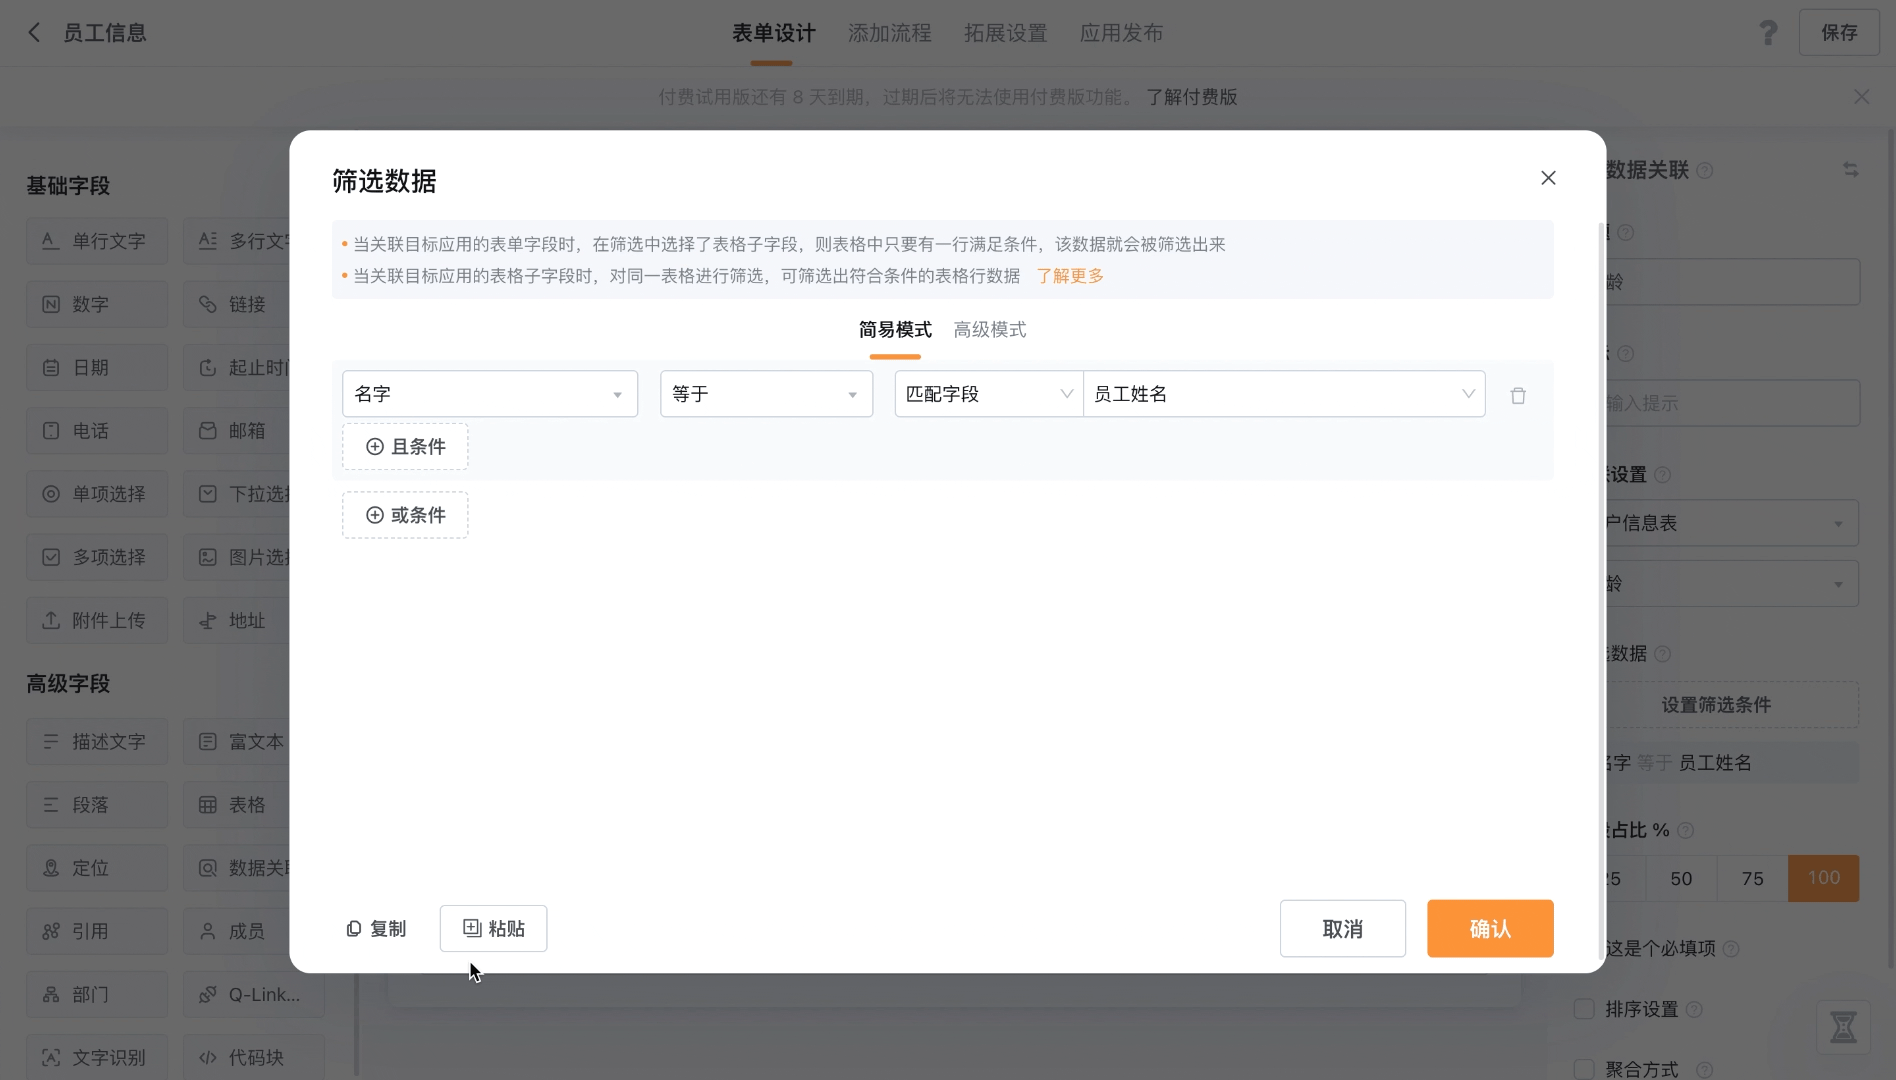Open the 应用发布 tab
Screen dimensions: 1896x1080
(1121, 33)
